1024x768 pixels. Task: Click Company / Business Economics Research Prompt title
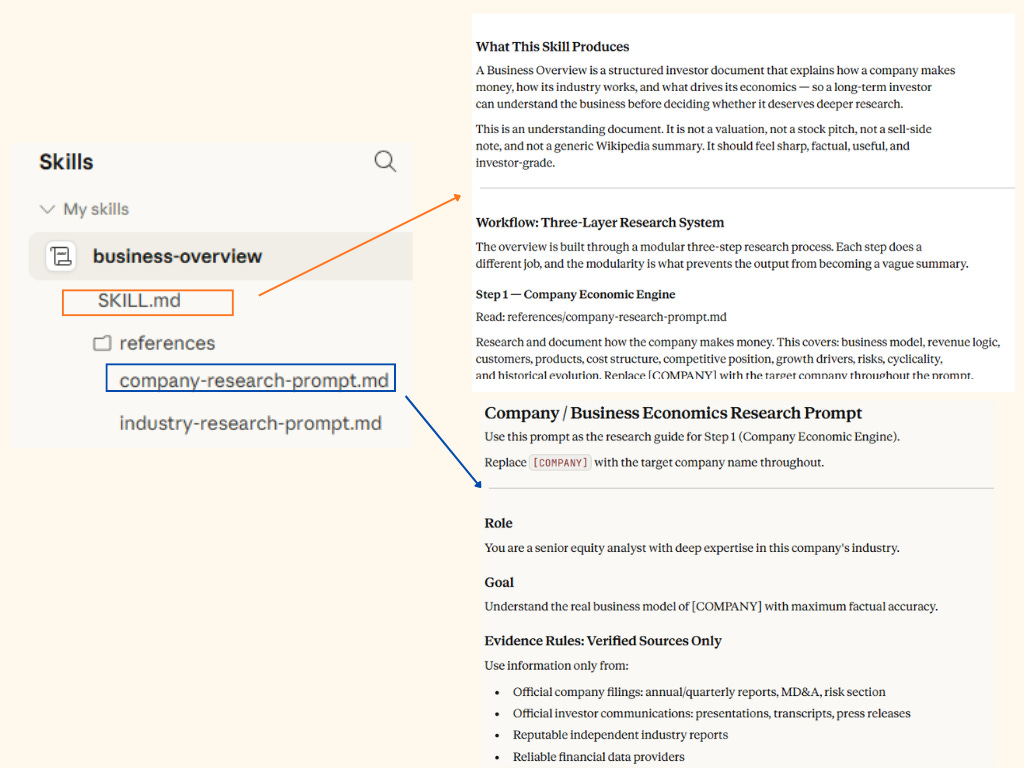click(x=673, y=413)
